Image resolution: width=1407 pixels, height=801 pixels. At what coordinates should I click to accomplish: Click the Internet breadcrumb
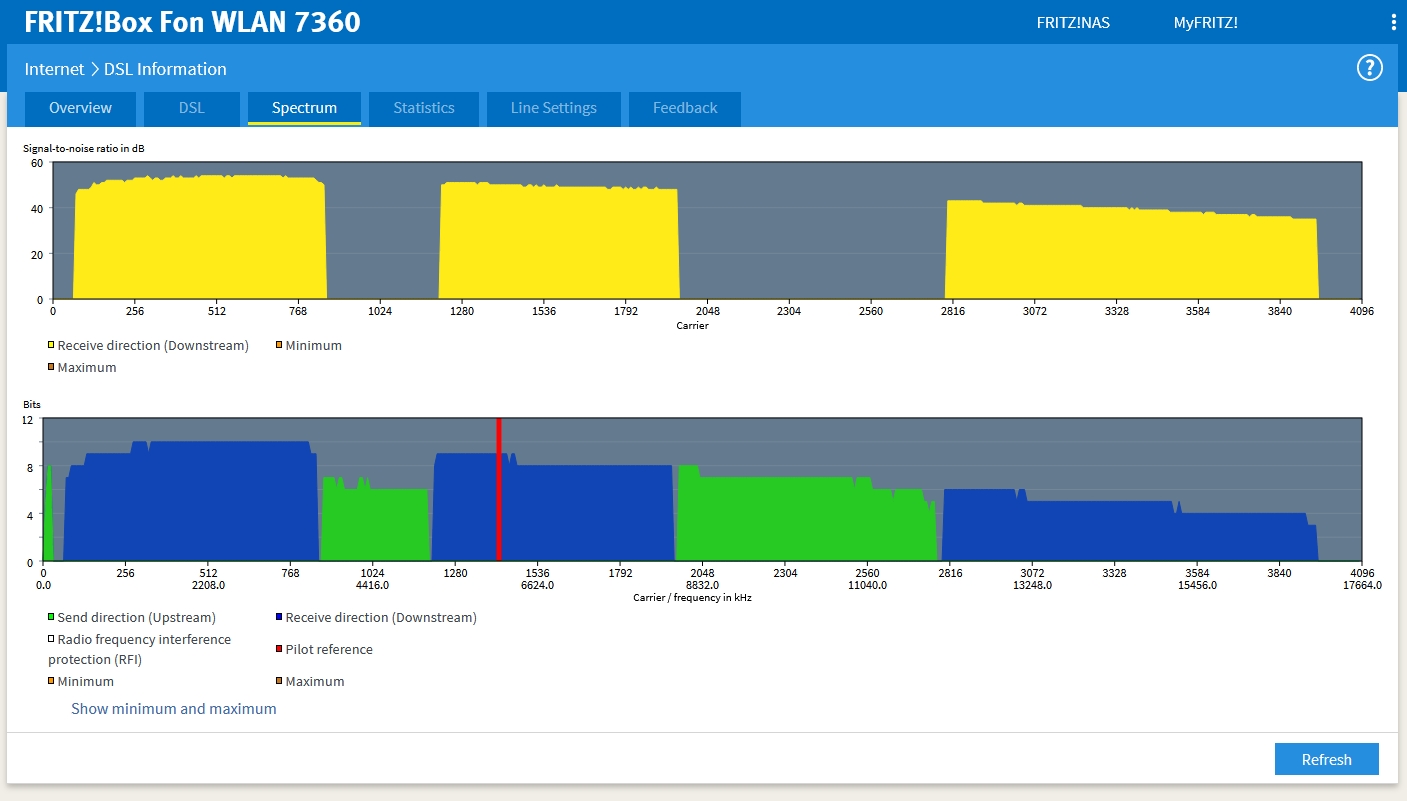click(54, 69)
